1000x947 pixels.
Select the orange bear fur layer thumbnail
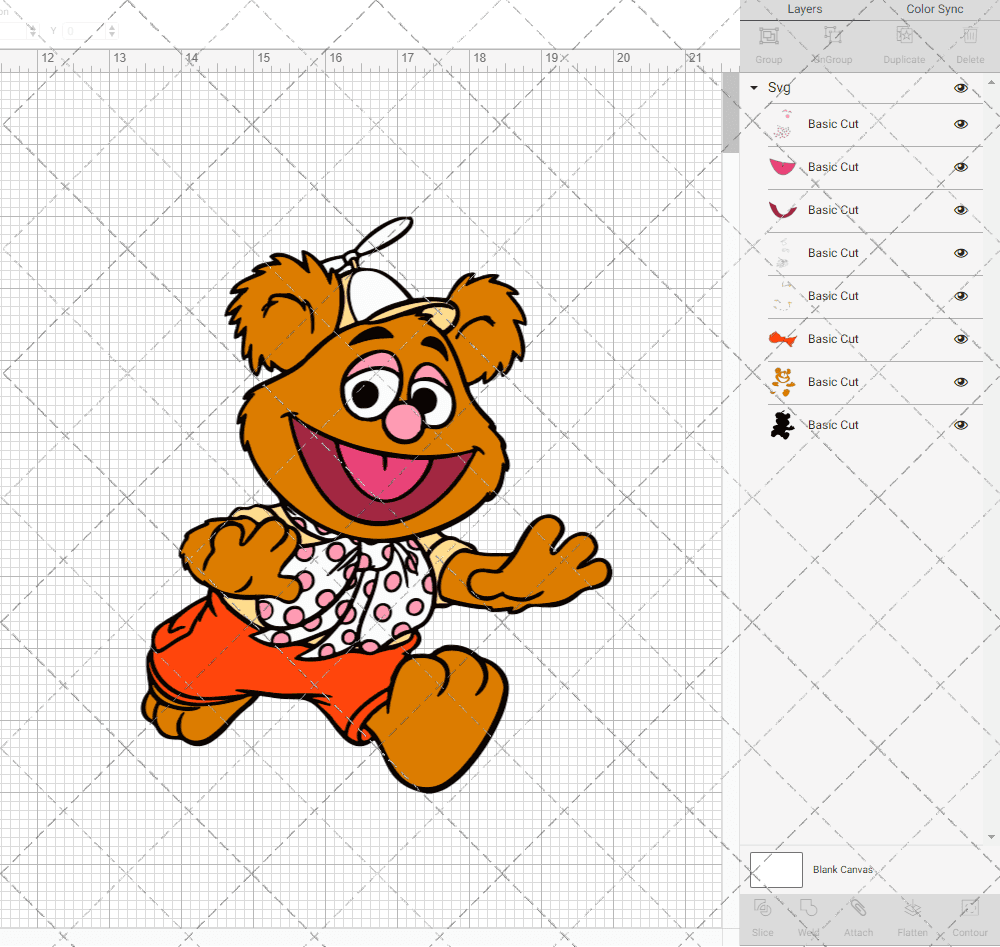point(783,382)
